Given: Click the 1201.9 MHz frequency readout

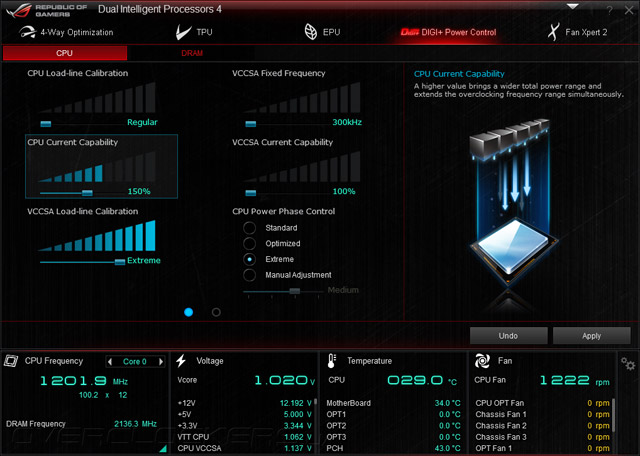Looking at the screenshot, I should pos(84,381).
